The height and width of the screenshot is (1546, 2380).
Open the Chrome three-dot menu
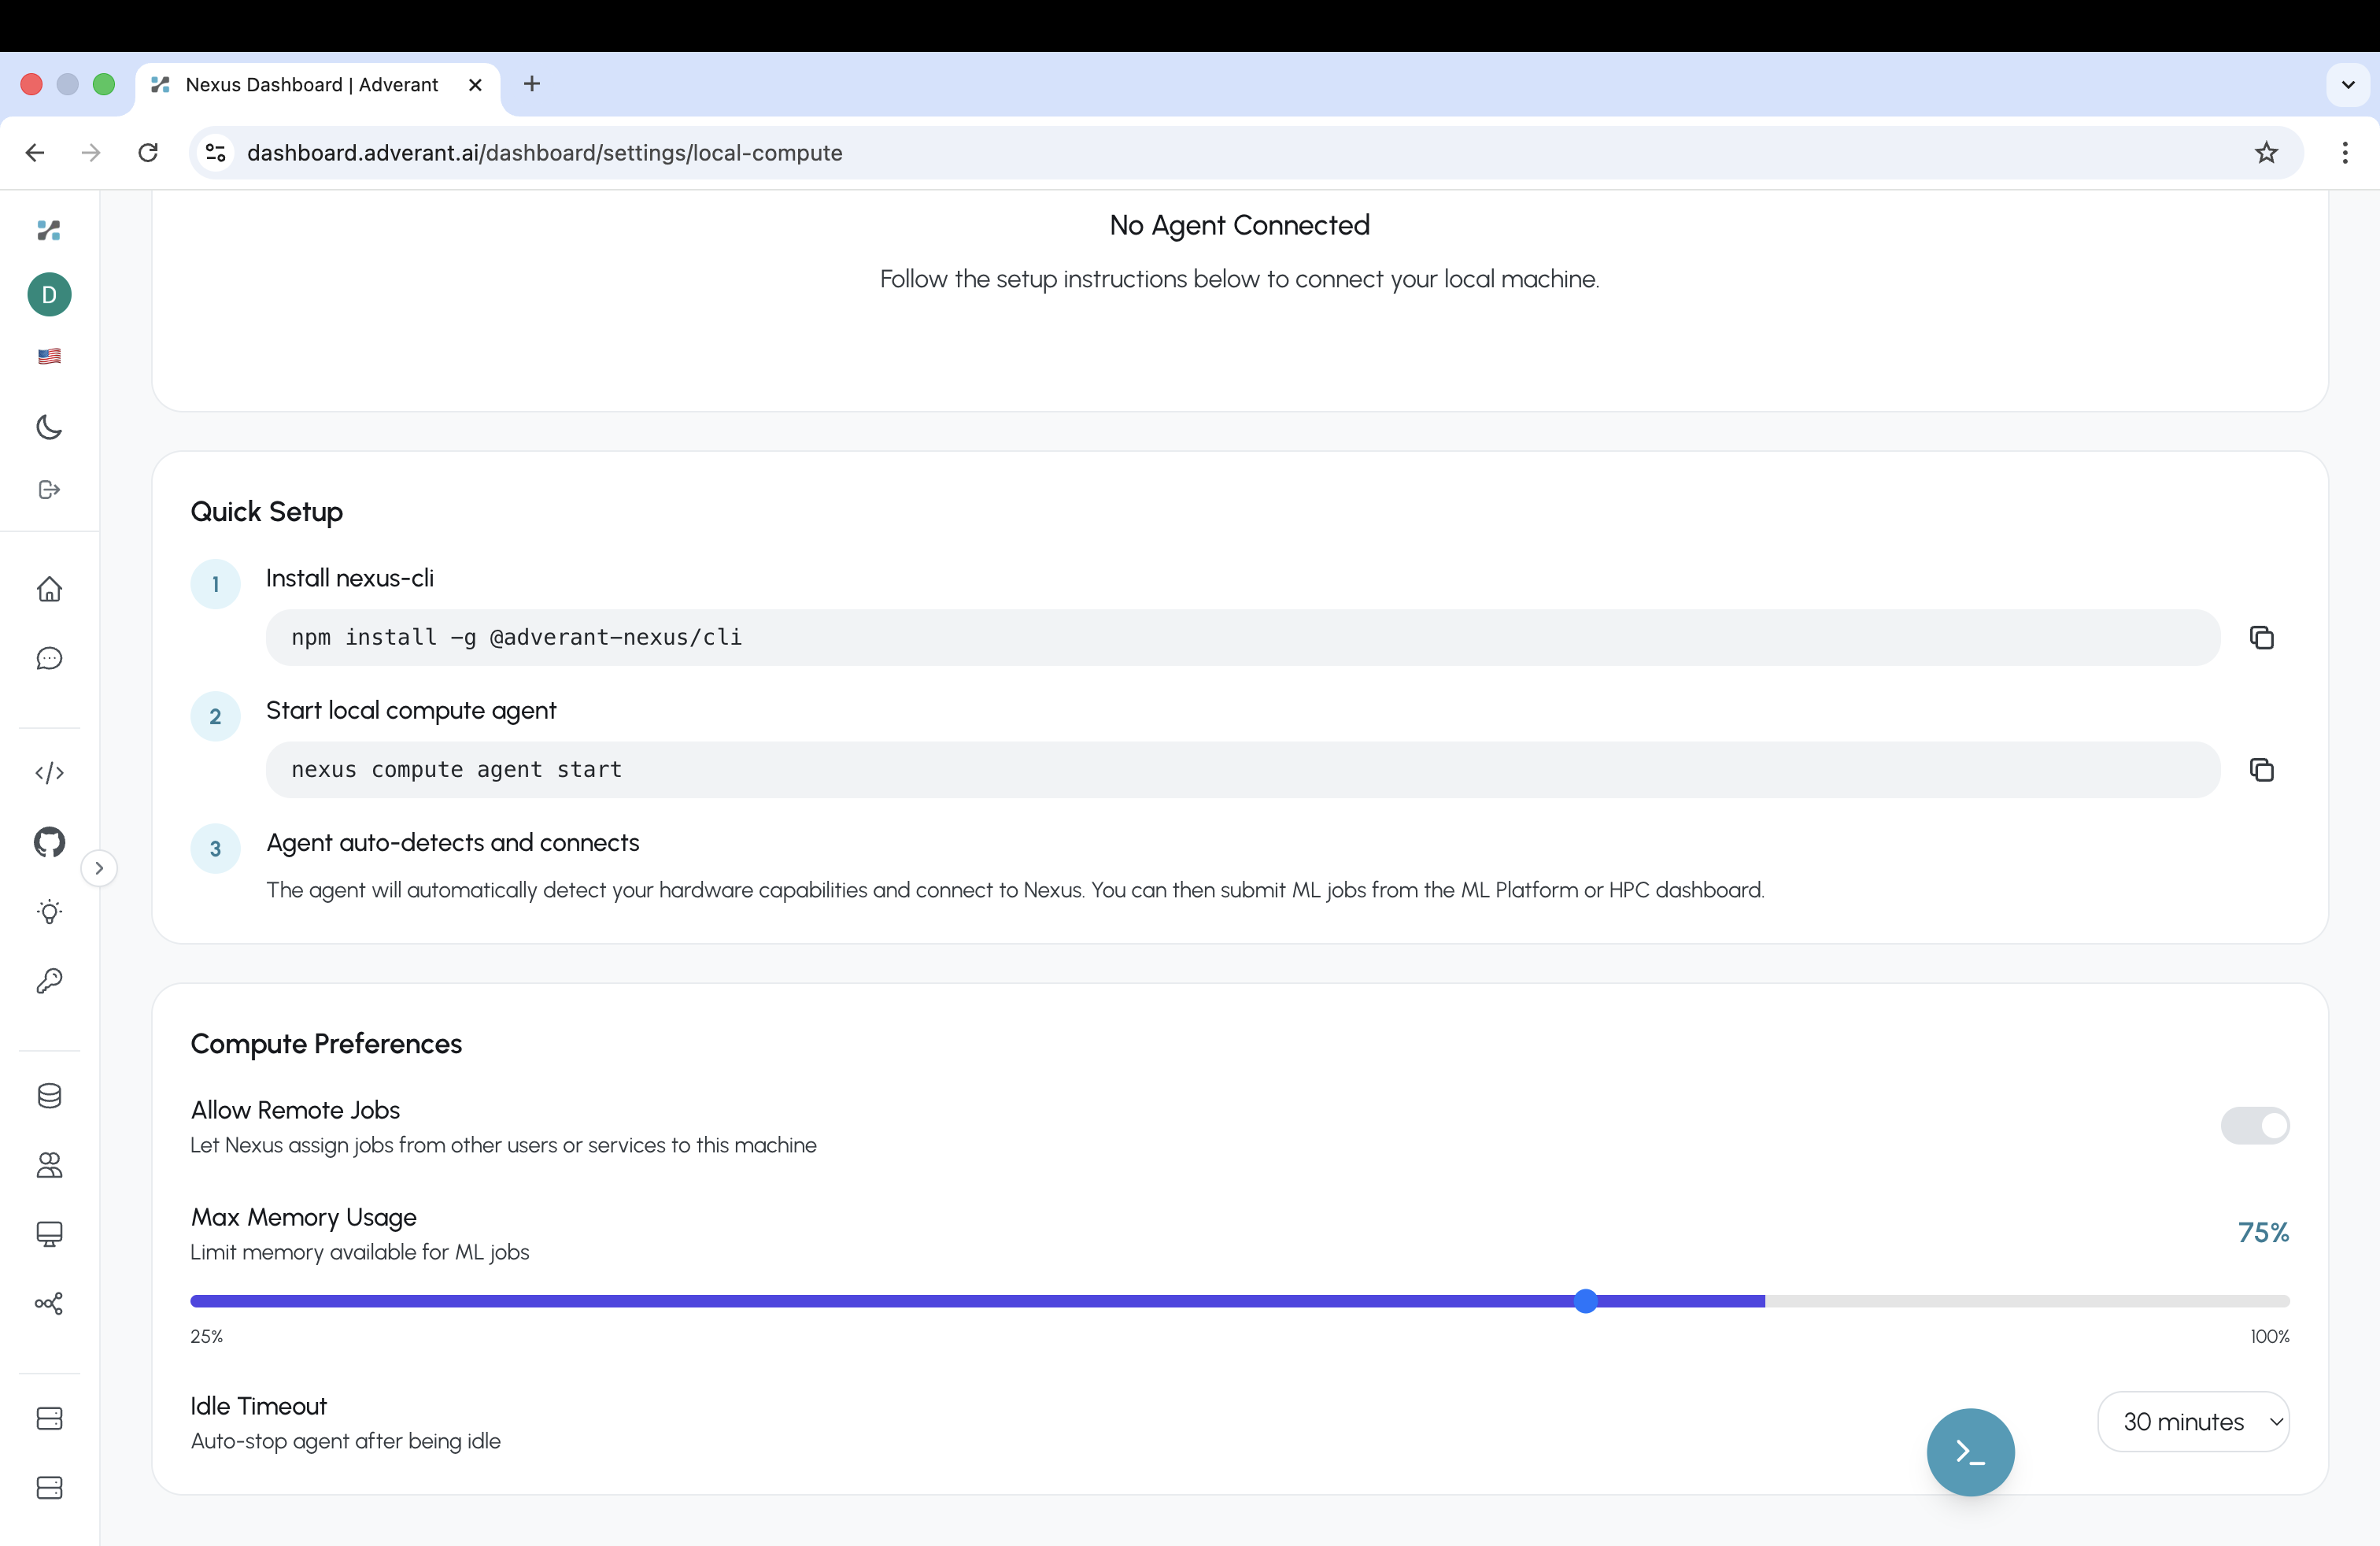(2346, 152)
